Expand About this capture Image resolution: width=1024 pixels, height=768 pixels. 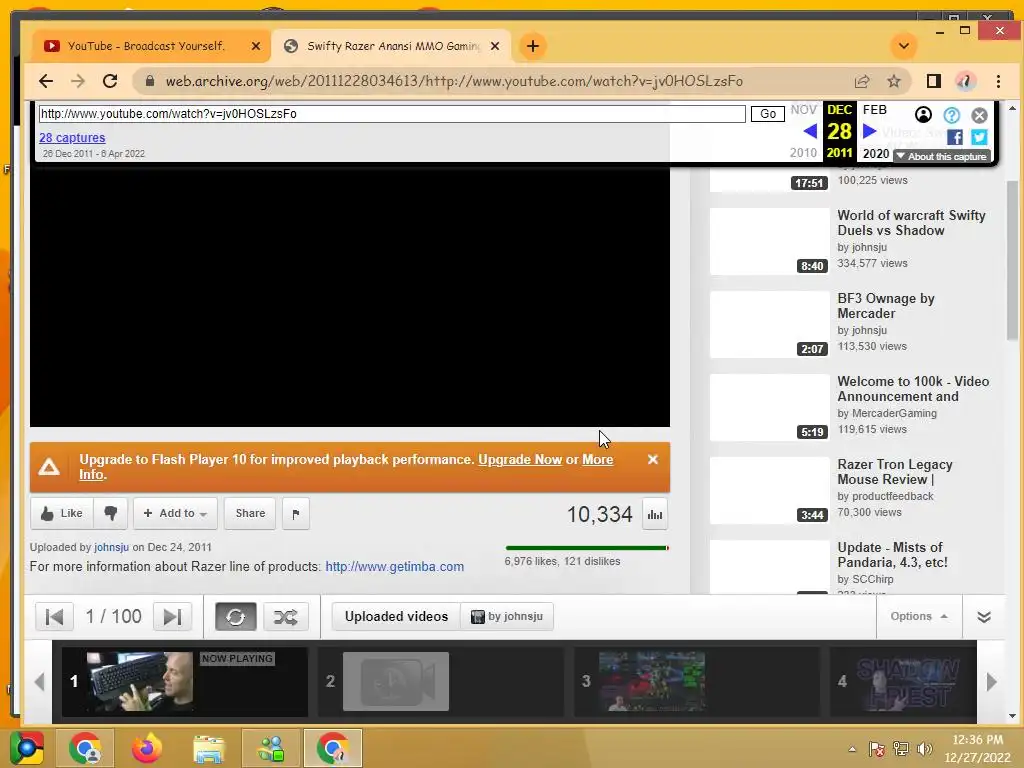click(942, 156)
